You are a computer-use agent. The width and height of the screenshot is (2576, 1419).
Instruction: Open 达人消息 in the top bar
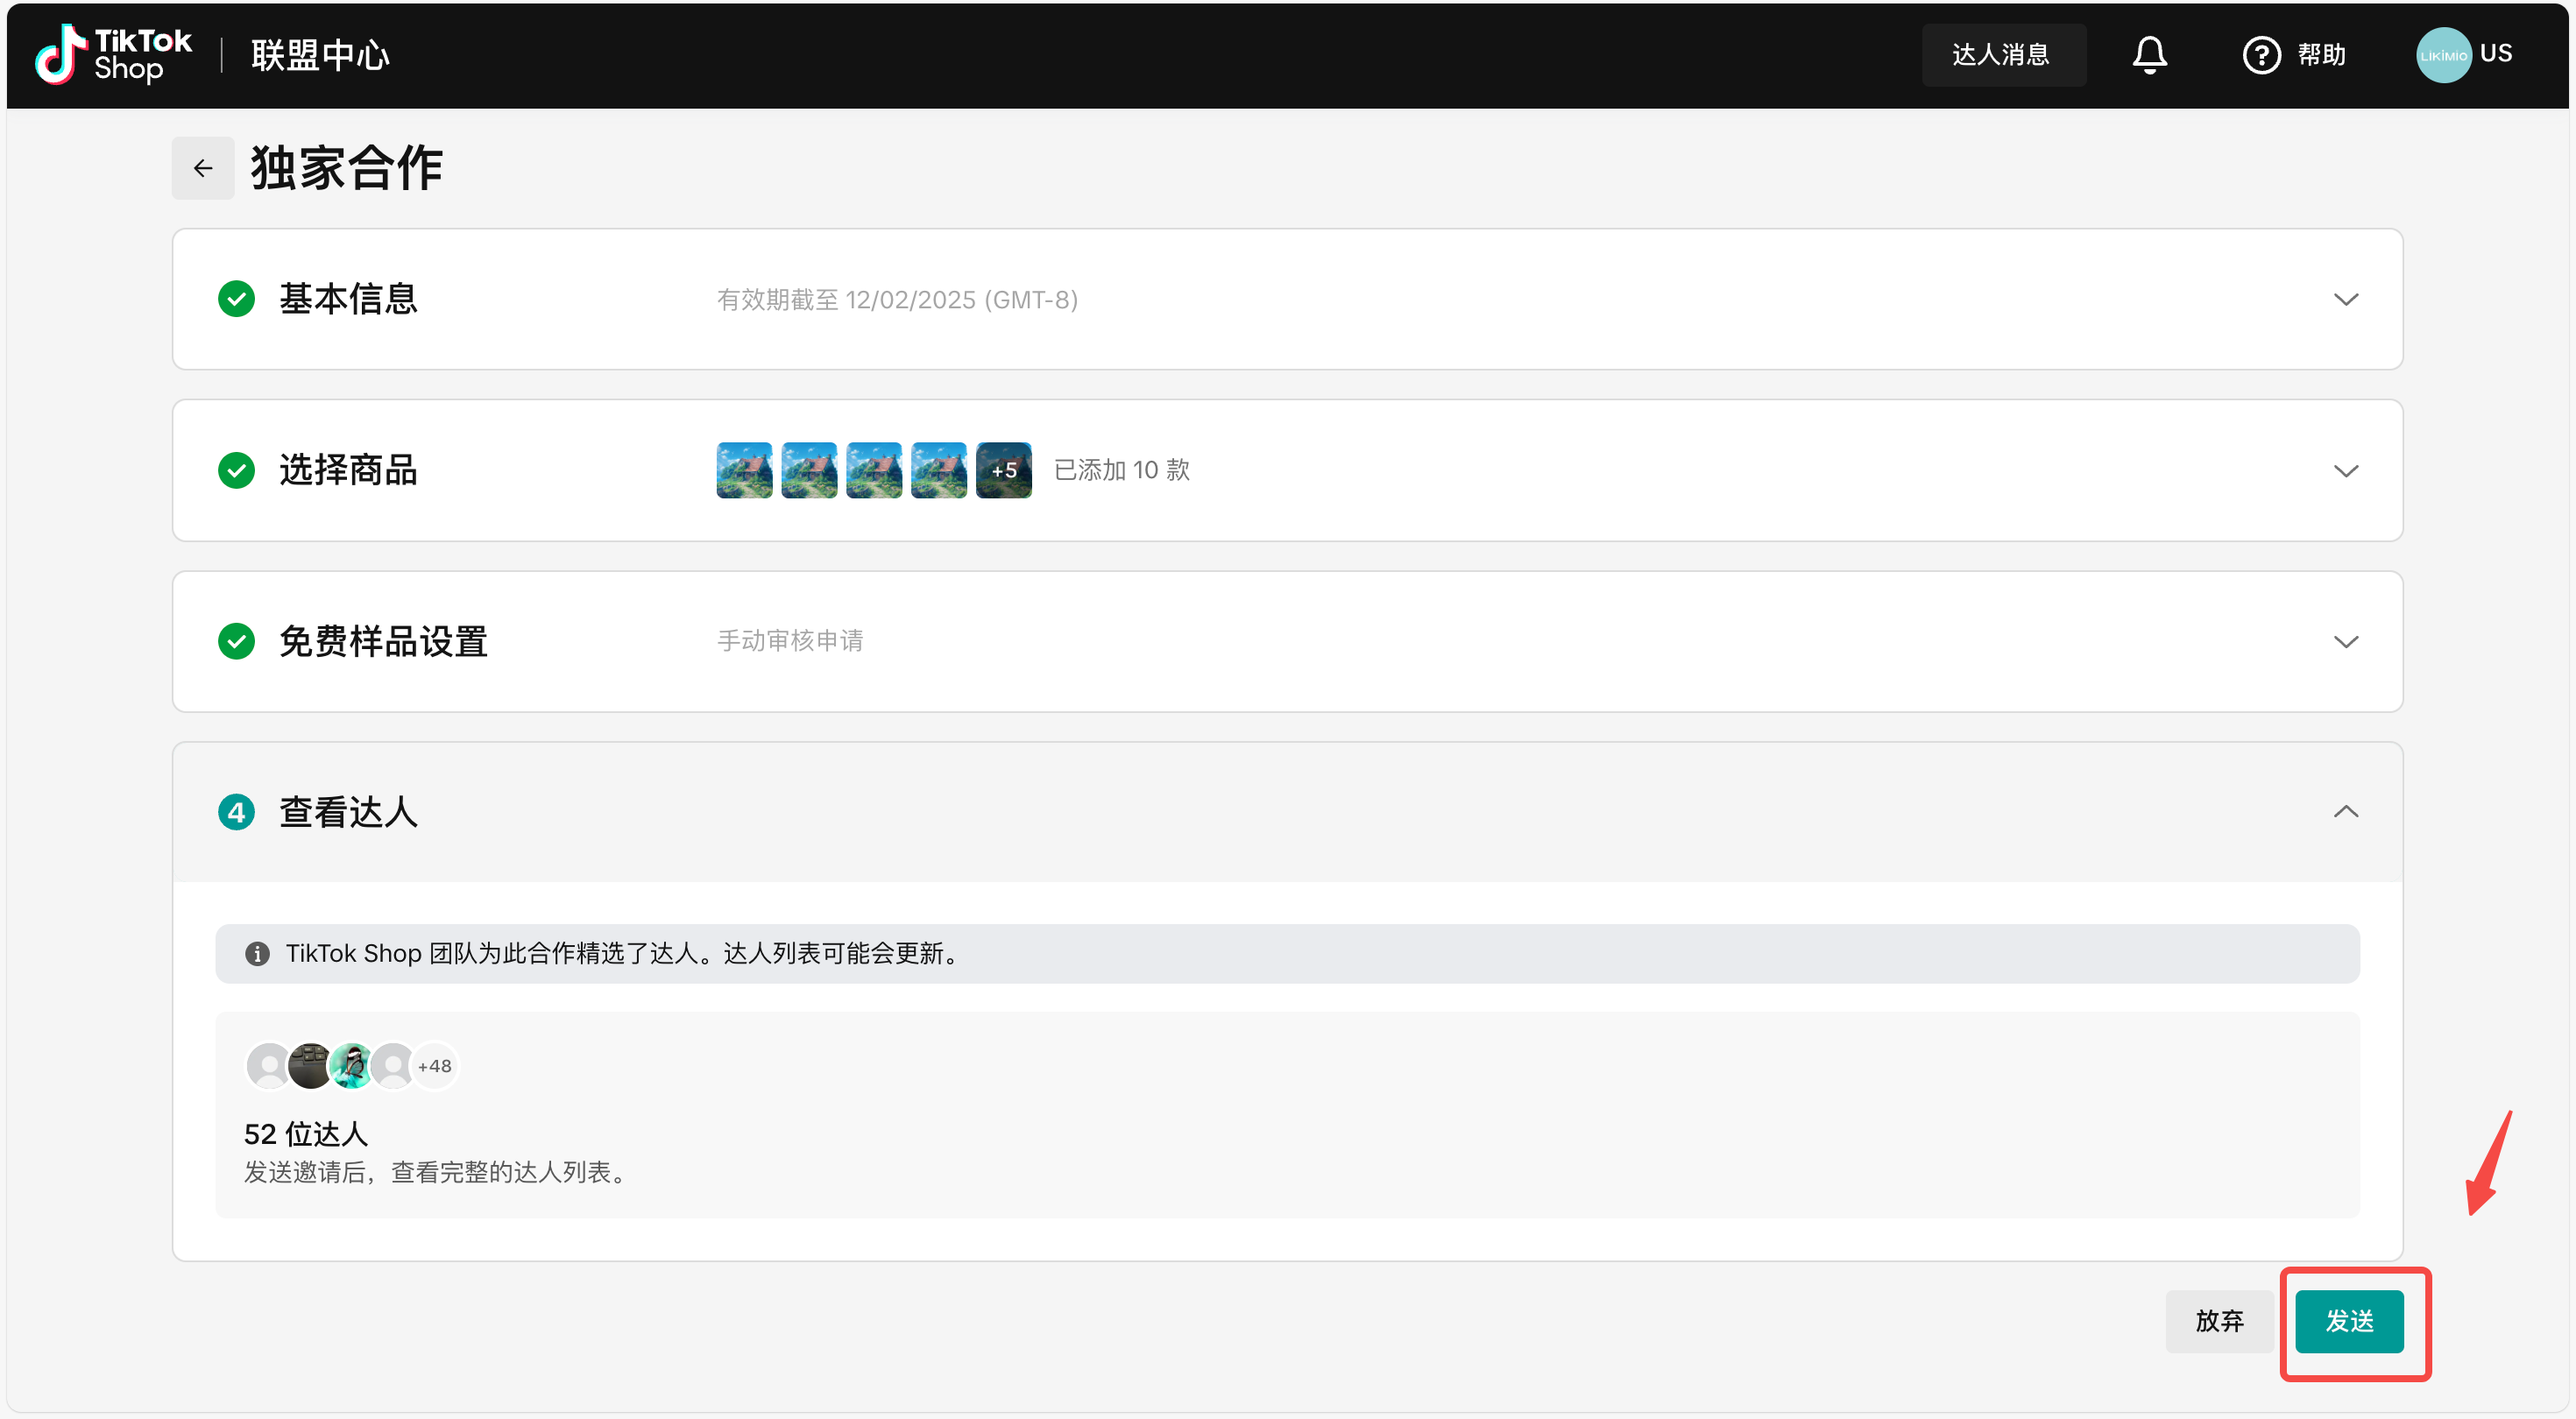tap(2002, 55)
